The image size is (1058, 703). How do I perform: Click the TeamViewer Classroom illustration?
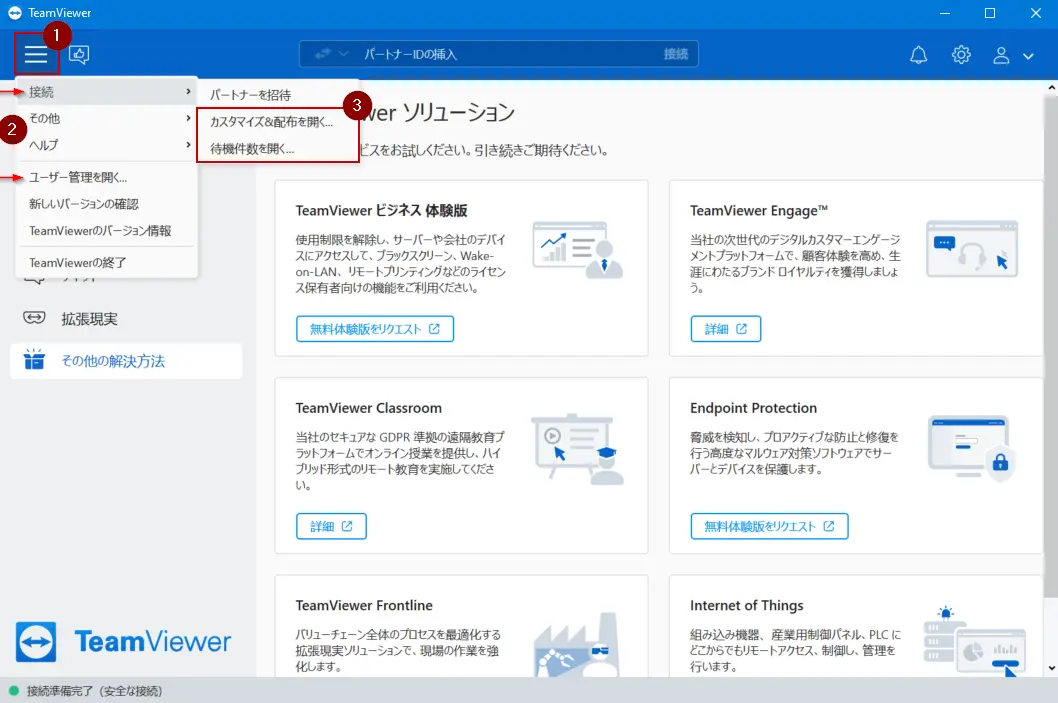(577, 449)
